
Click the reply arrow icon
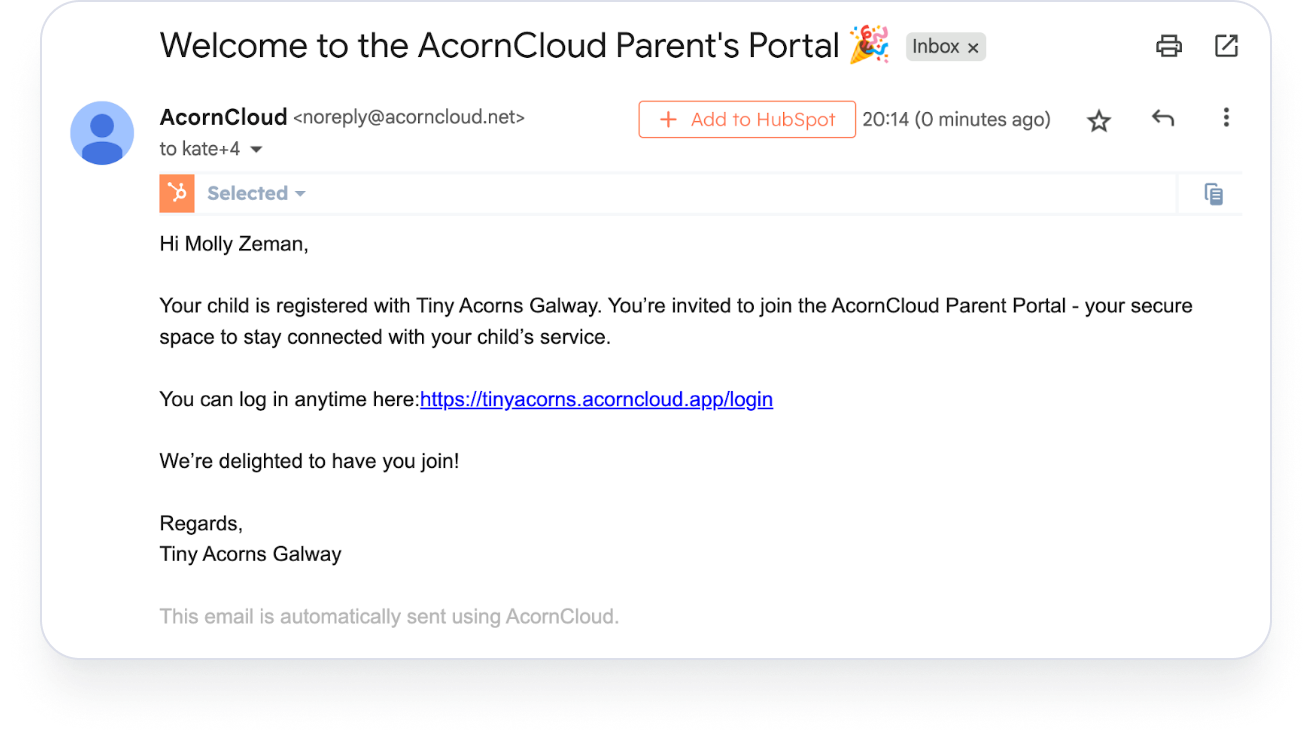[1162, 119]
